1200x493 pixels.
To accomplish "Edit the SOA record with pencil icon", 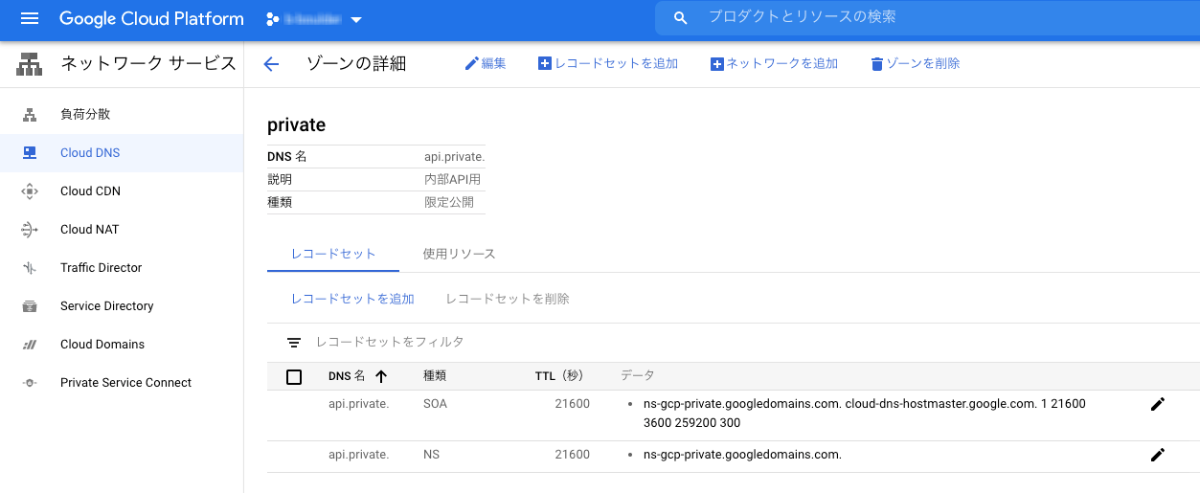I will (x=1158, y=404).
